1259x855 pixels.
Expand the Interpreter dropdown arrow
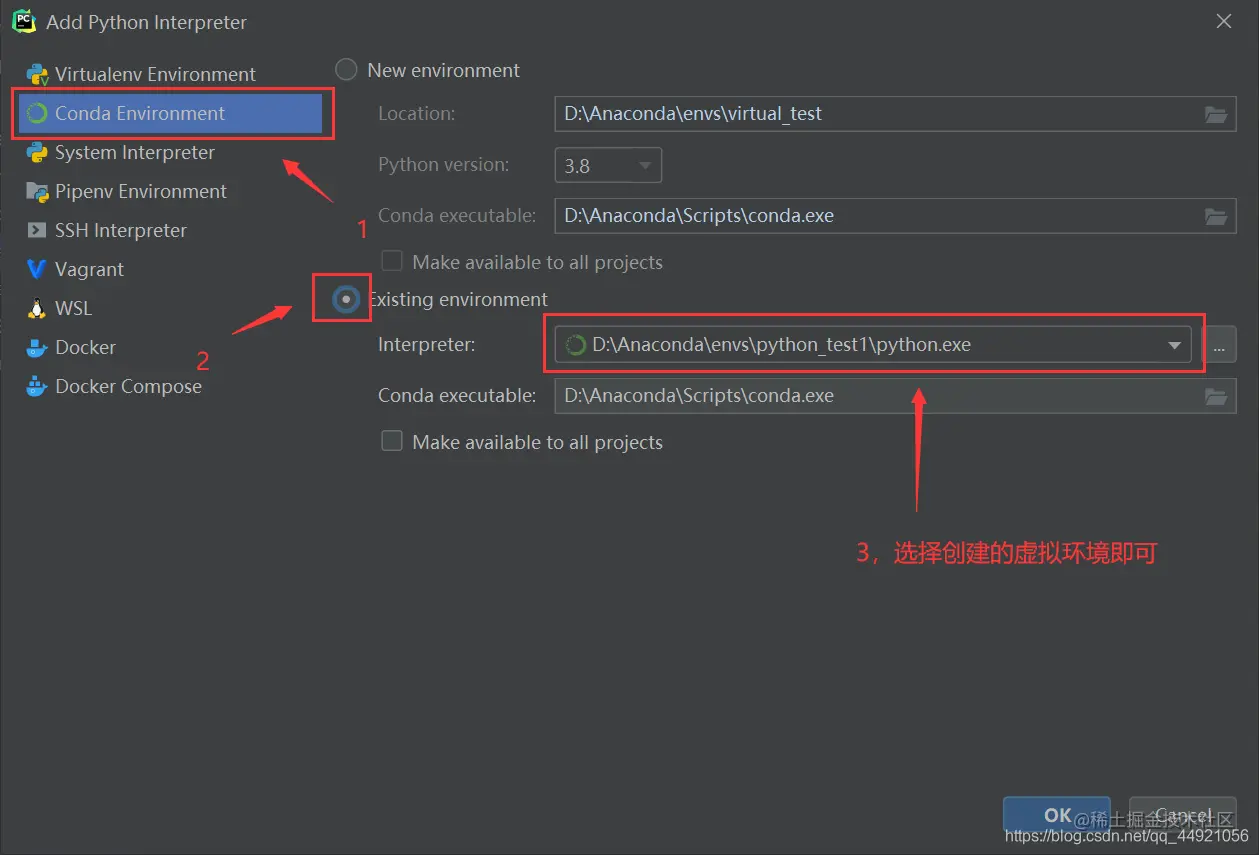[x=1174, y=346]
